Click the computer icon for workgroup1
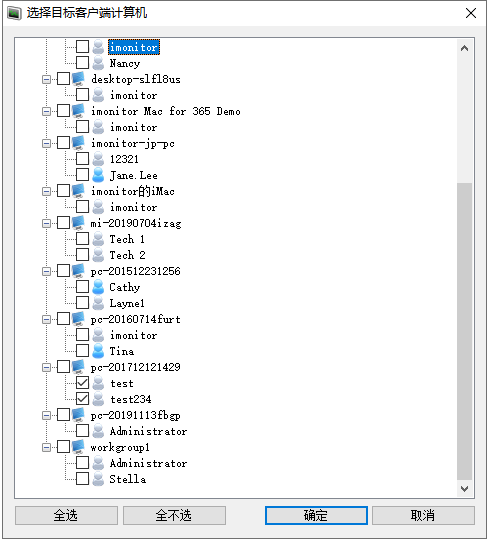 [x=79, y=447]
